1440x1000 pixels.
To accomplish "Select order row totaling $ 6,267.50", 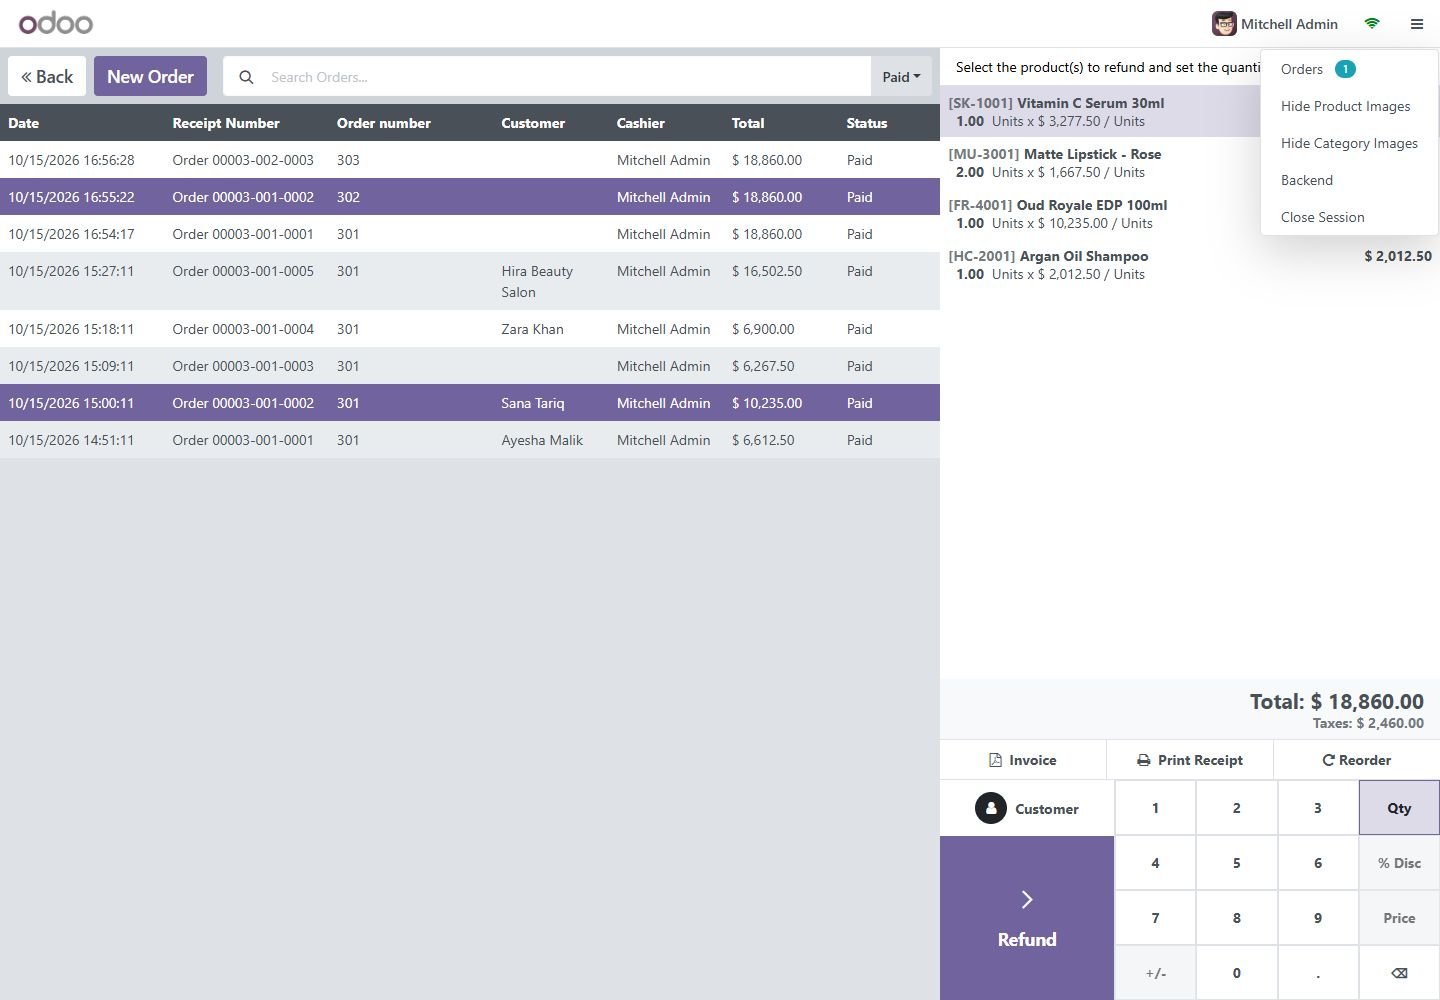I will tap(470, 366).
